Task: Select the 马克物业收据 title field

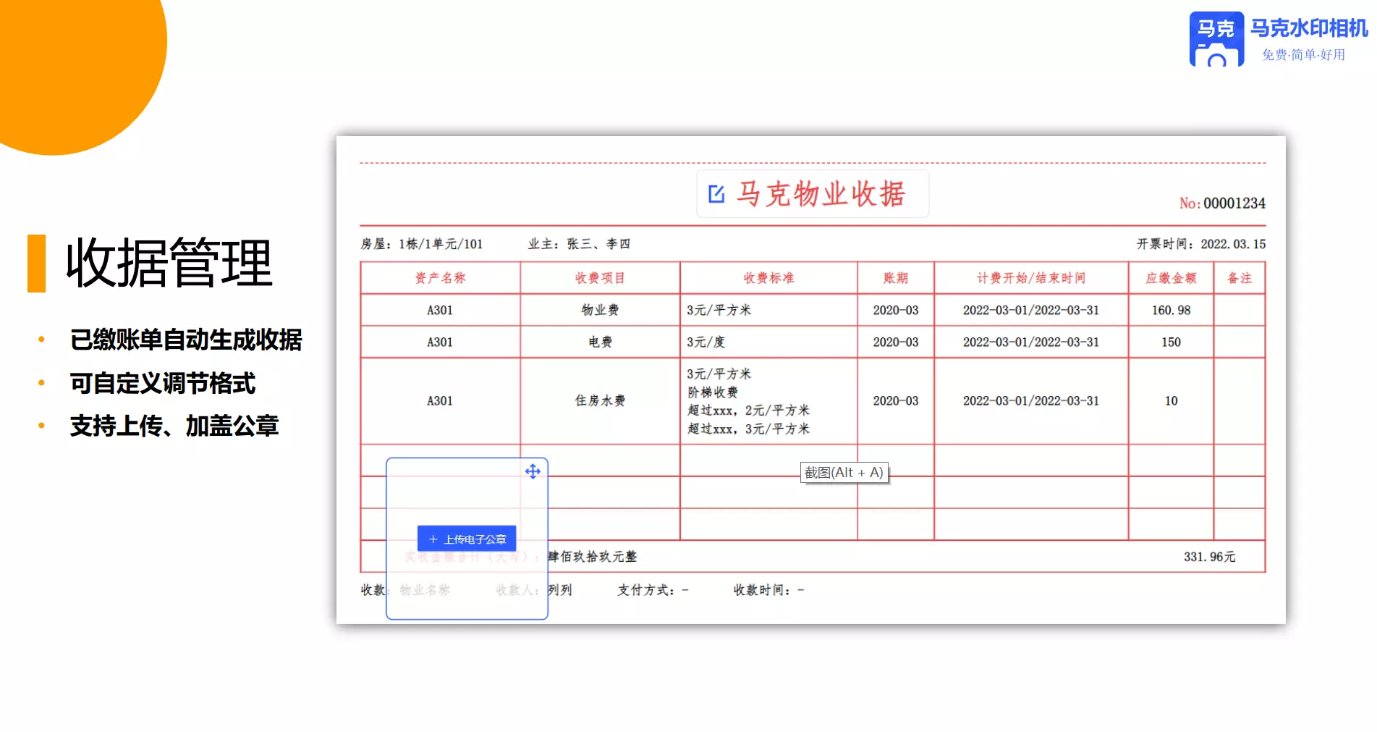Action: coord(813,194)
